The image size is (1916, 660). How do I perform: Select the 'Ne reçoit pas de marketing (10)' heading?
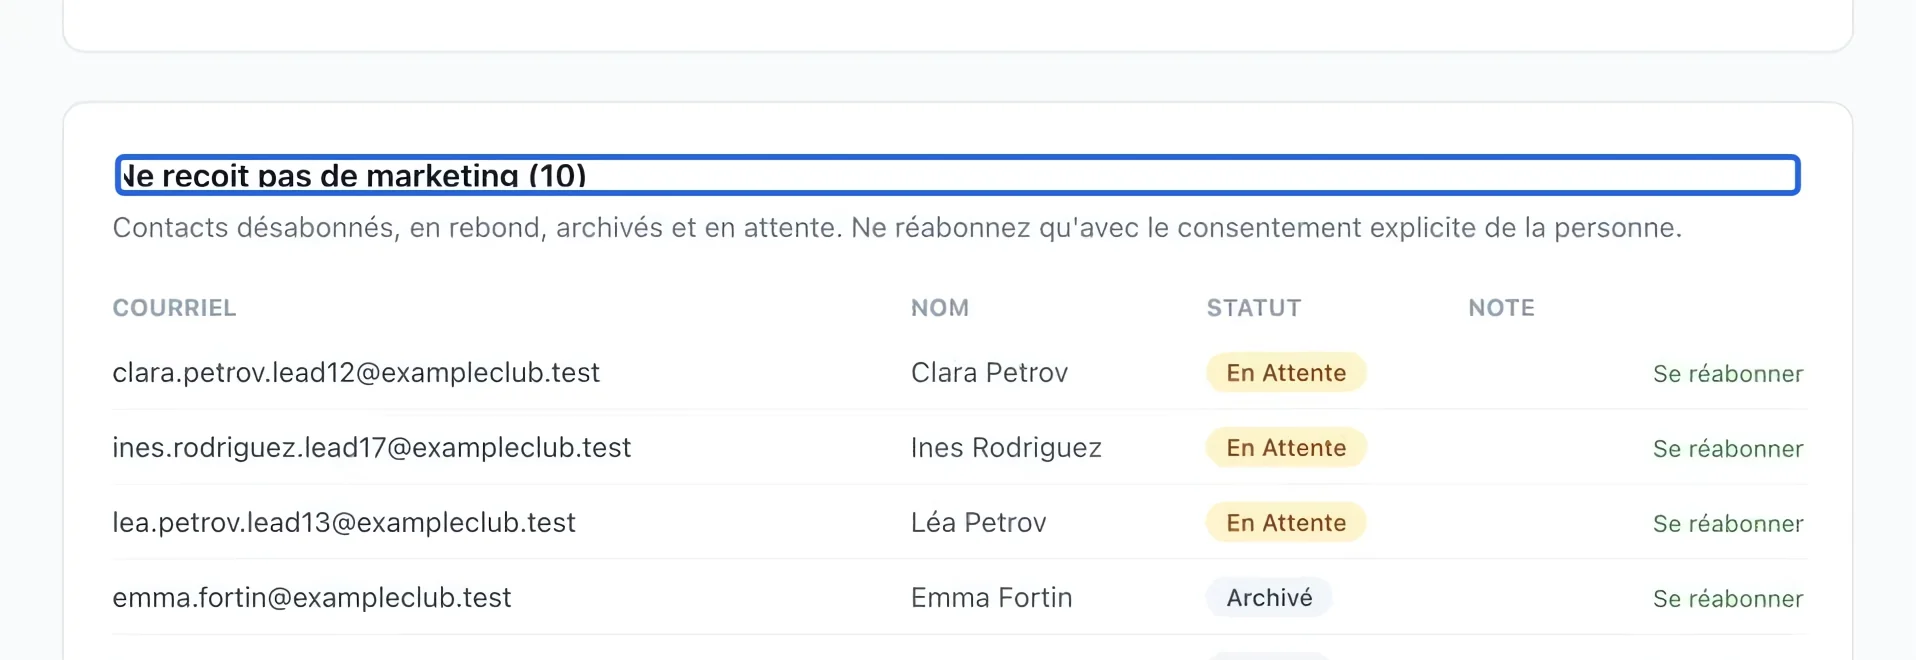957,175
